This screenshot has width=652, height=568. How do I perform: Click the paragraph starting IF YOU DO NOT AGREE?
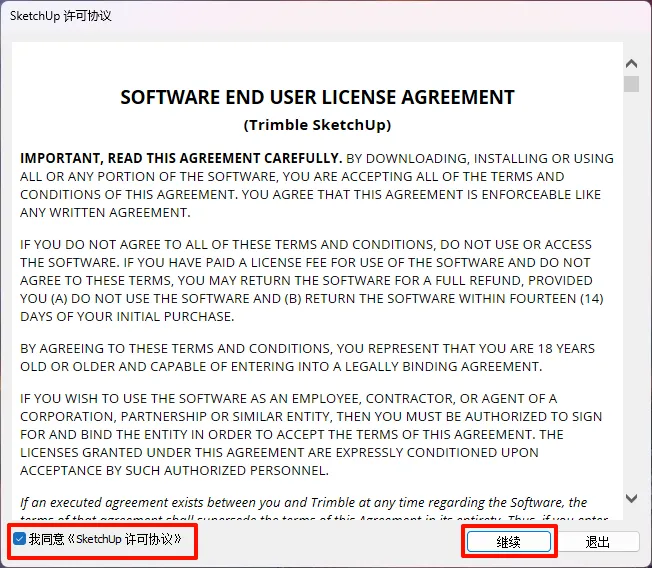[x=312, y=280]
